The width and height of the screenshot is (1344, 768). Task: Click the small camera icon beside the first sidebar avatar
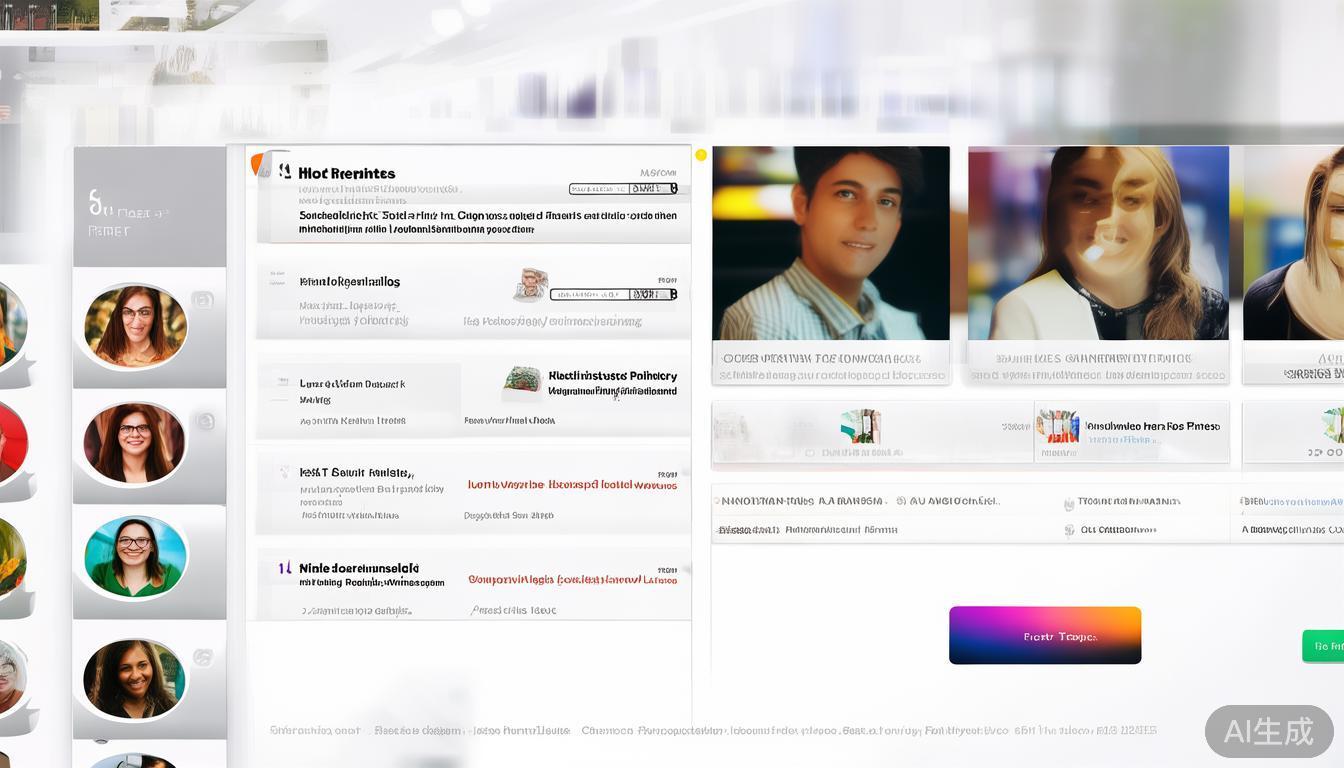click(x=203, y=299)
